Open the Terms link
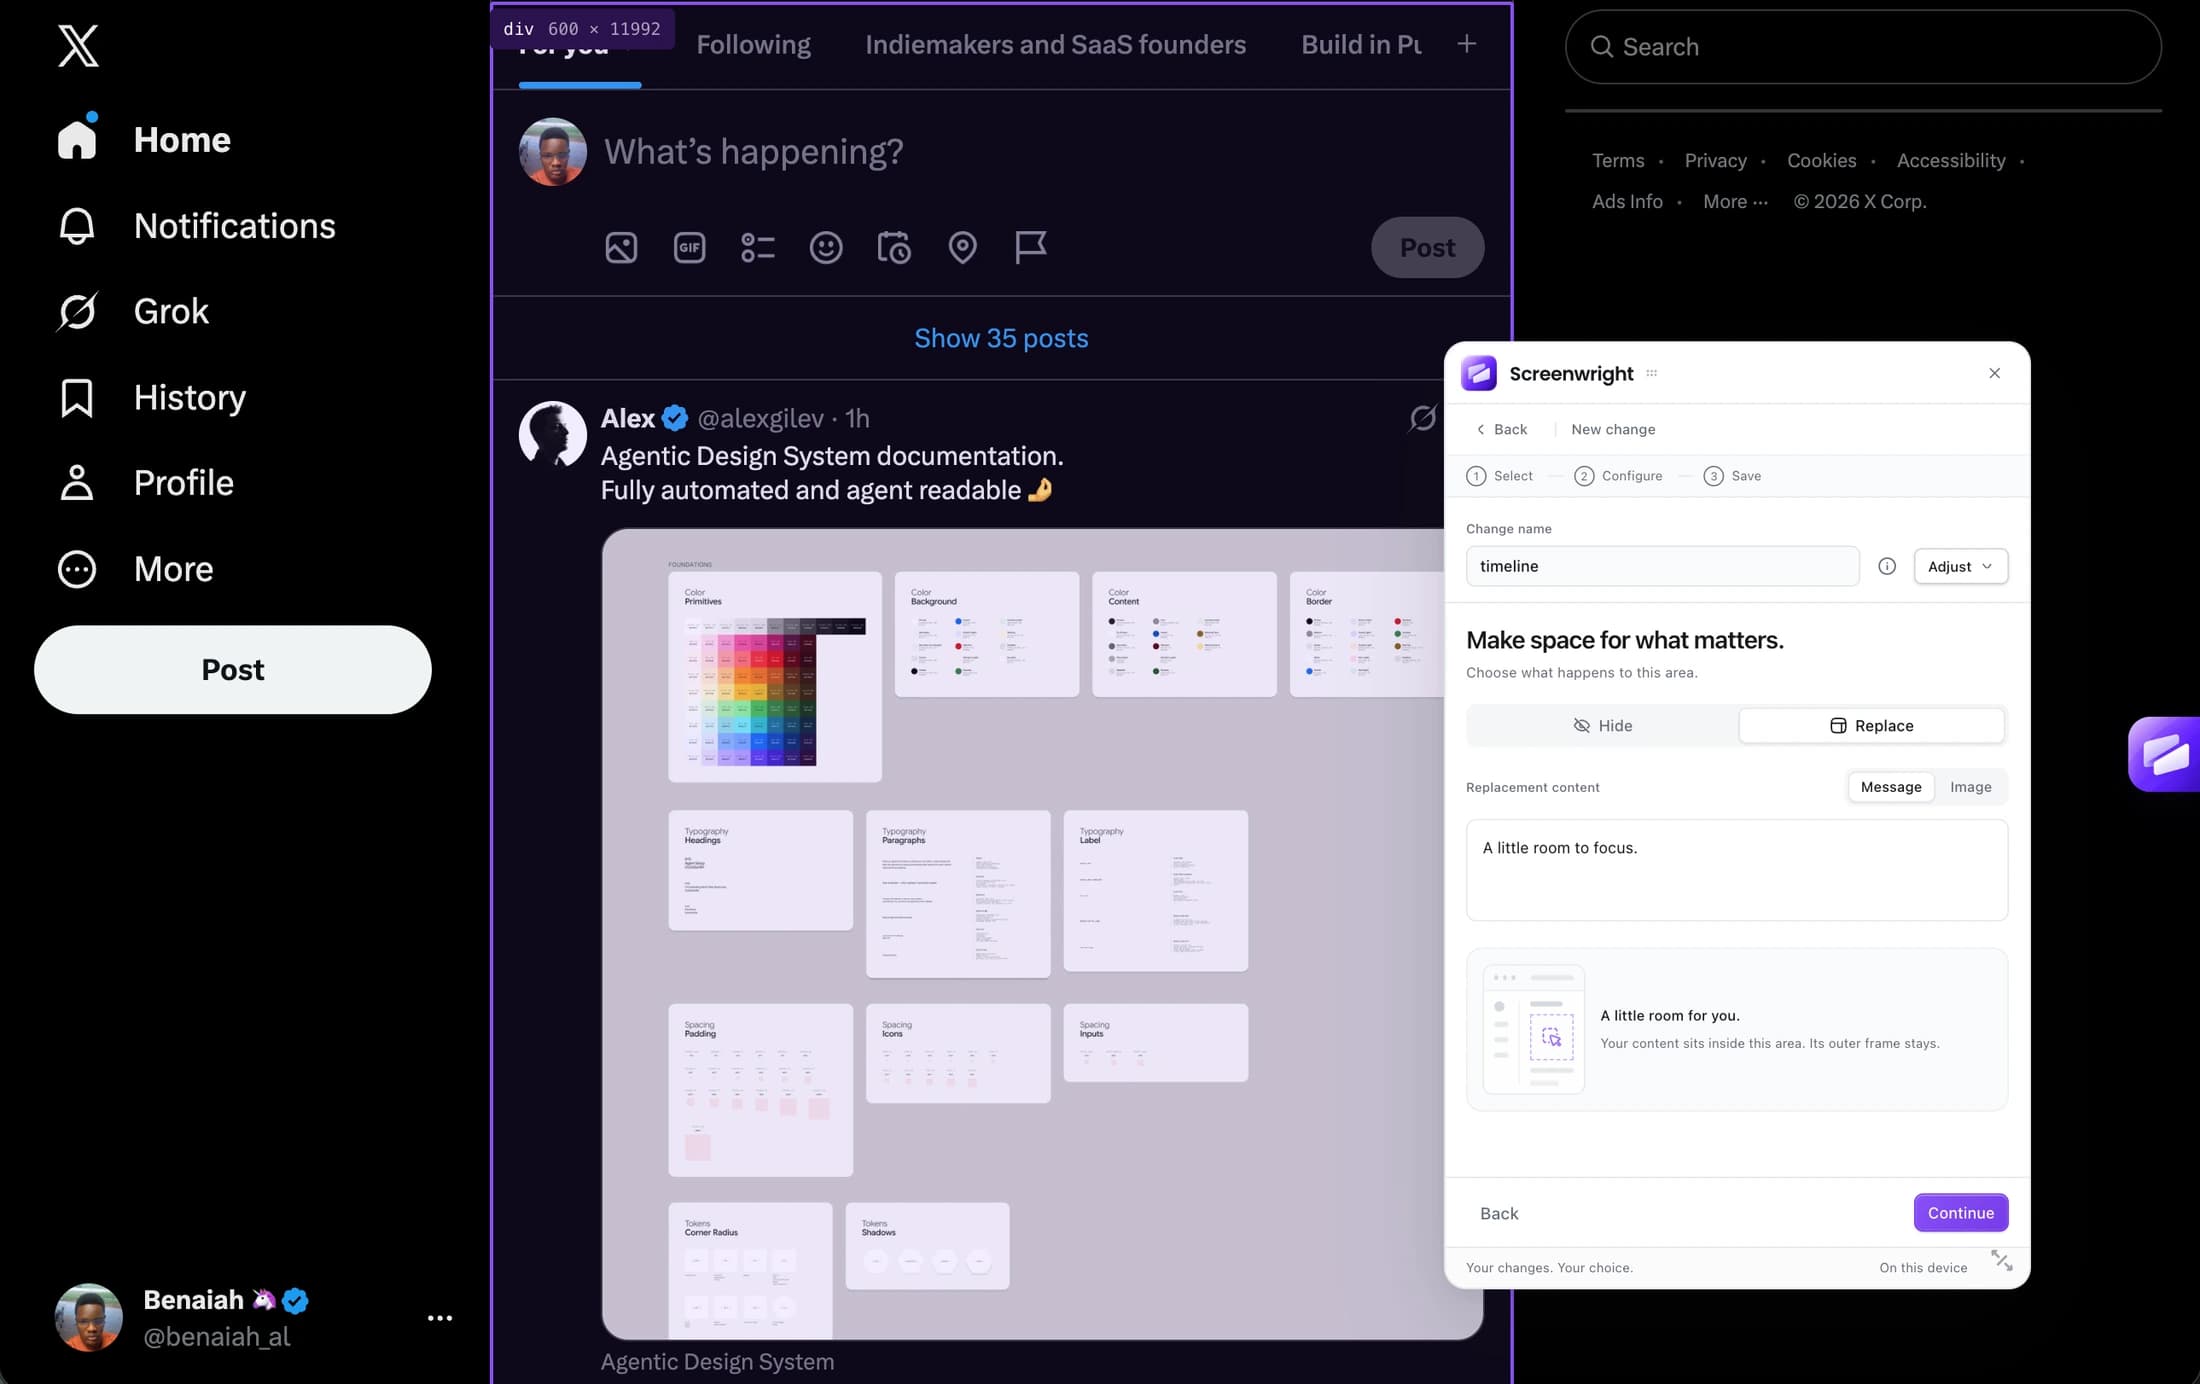The width and height of the screenshot is (2200, 1384). 1617,161
